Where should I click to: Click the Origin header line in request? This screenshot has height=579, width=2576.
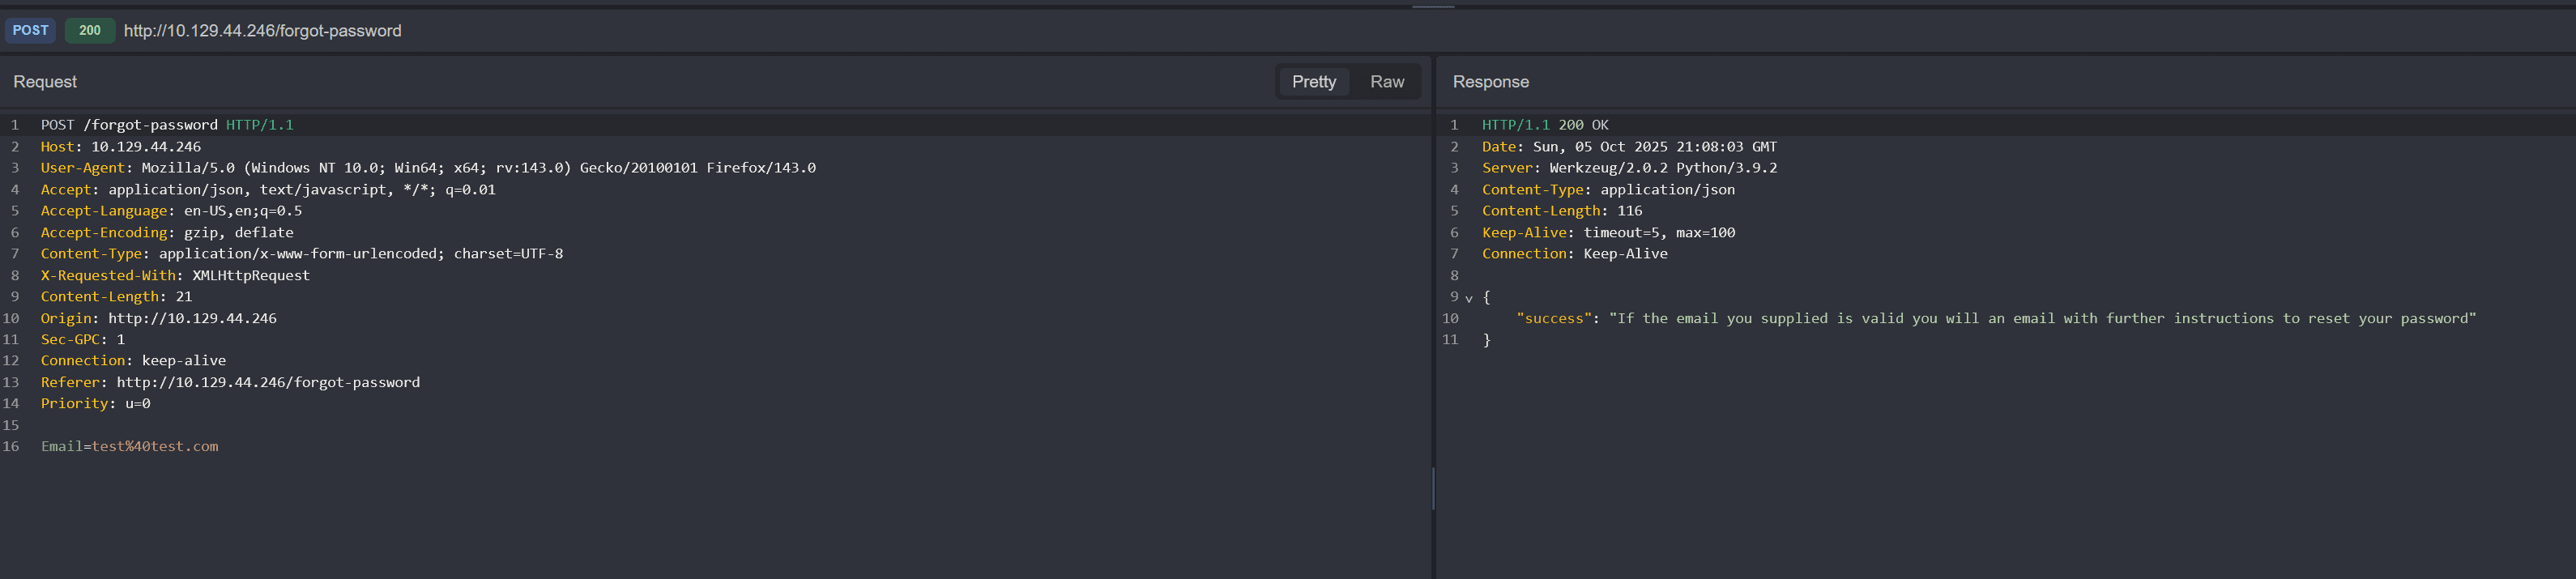pos(158,318)
